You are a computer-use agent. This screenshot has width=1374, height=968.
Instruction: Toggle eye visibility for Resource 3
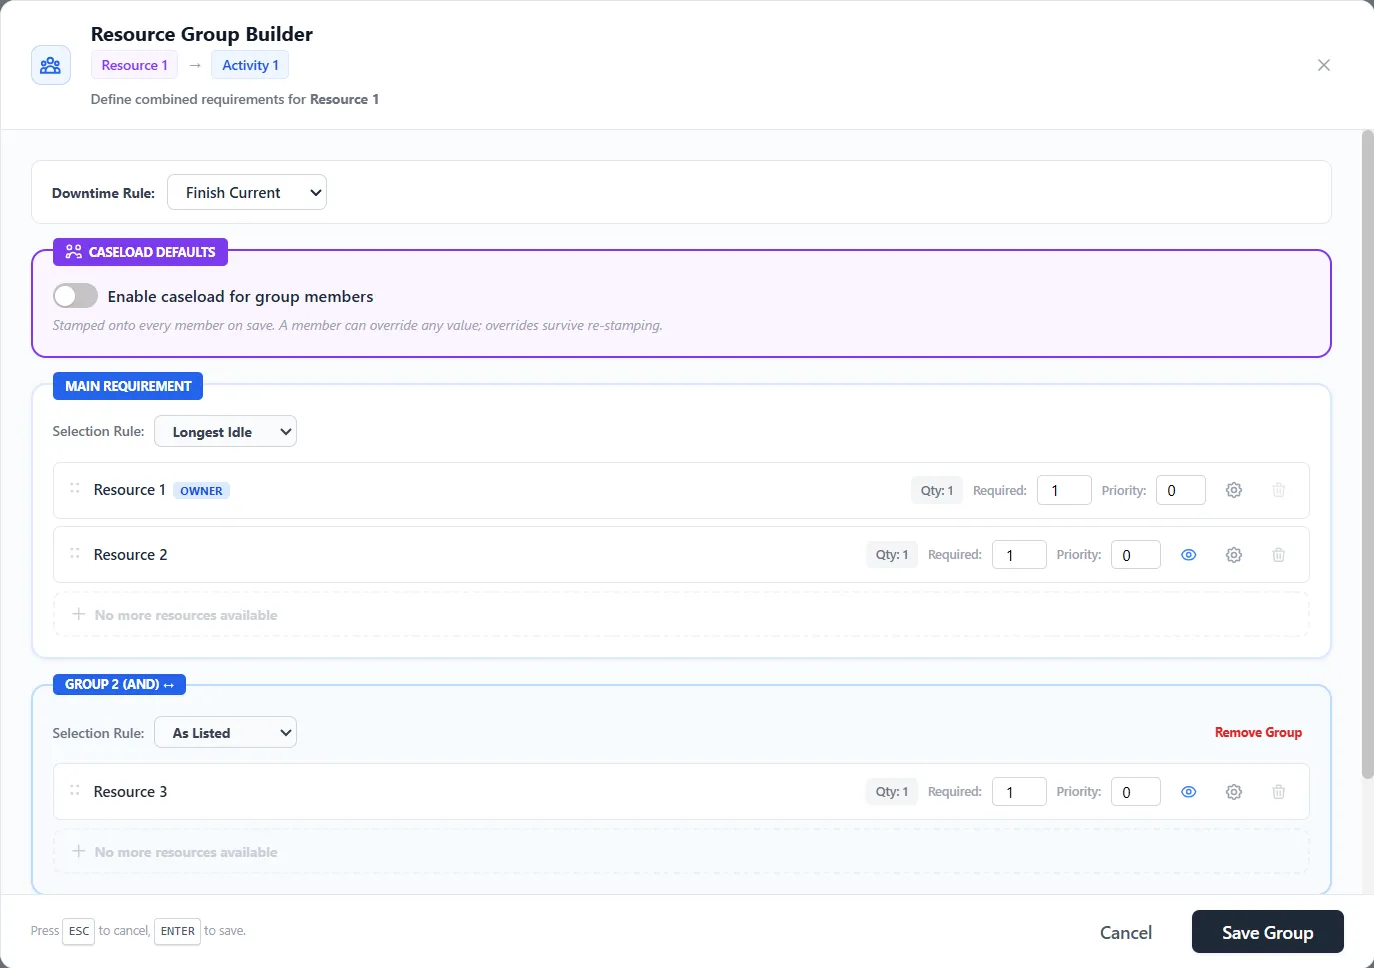(1189, 792)
